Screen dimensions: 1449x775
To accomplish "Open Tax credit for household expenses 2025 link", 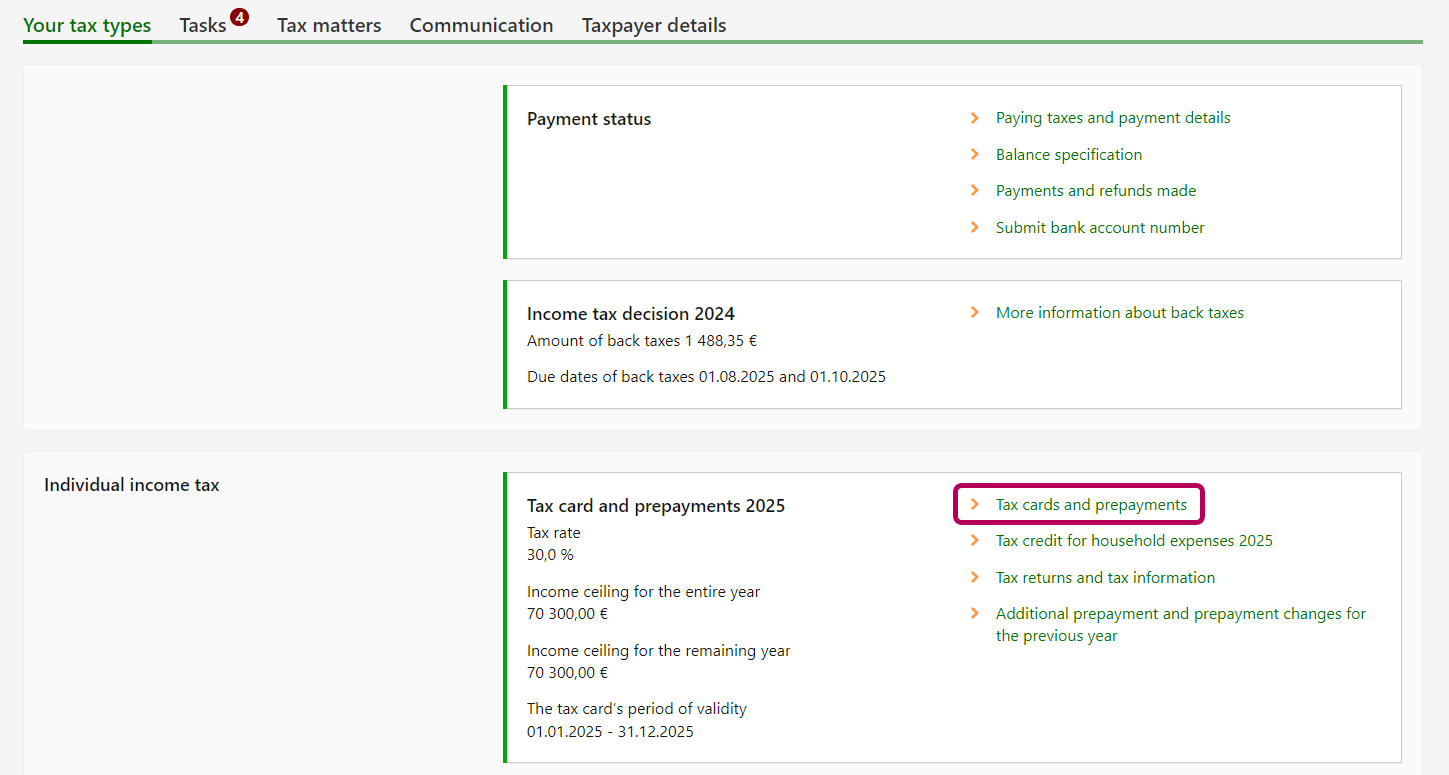I will 1134,541.
